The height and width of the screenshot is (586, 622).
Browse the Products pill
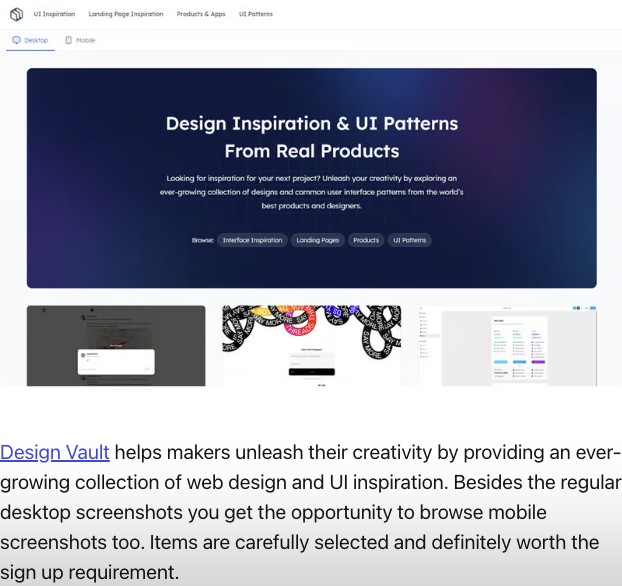pos(366,240)
